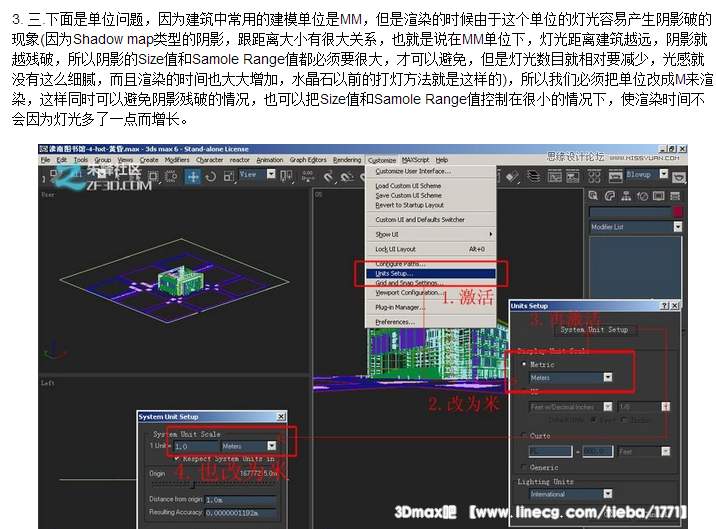The width and height of the screenshot is (716, 529).
Task: Click the 3D snap toggle icon
Action: [x=328, y=177]
